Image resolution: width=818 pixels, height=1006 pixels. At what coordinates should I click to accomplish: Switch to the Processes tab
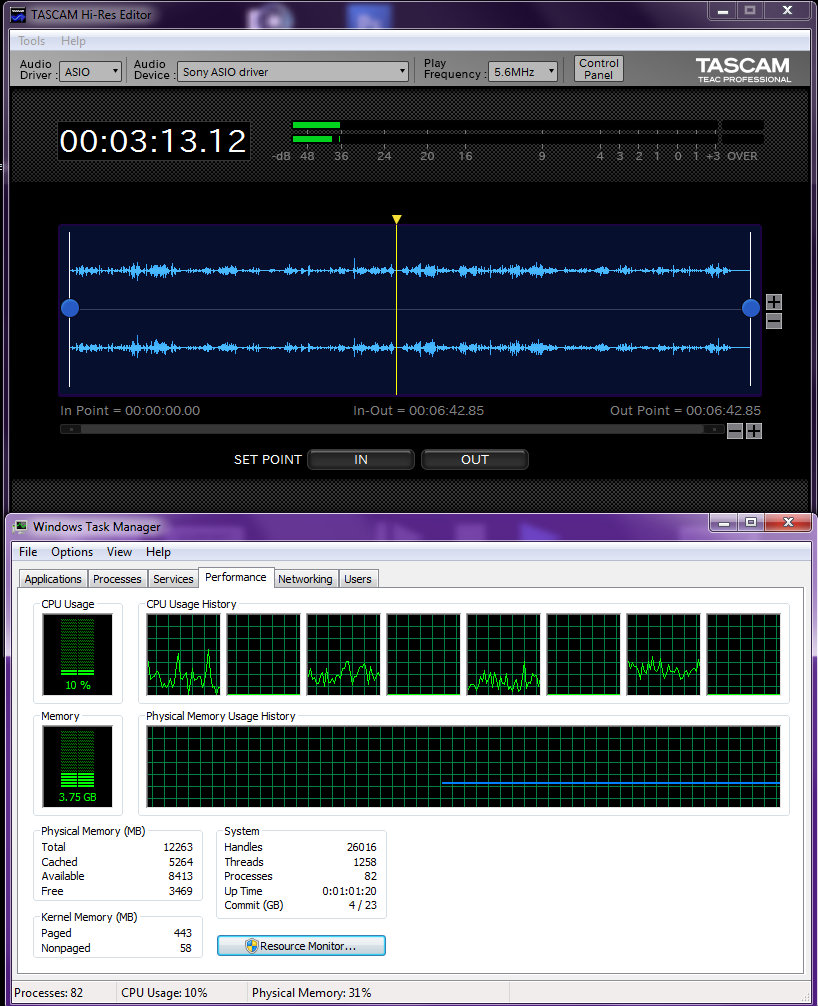pos(117,579)
